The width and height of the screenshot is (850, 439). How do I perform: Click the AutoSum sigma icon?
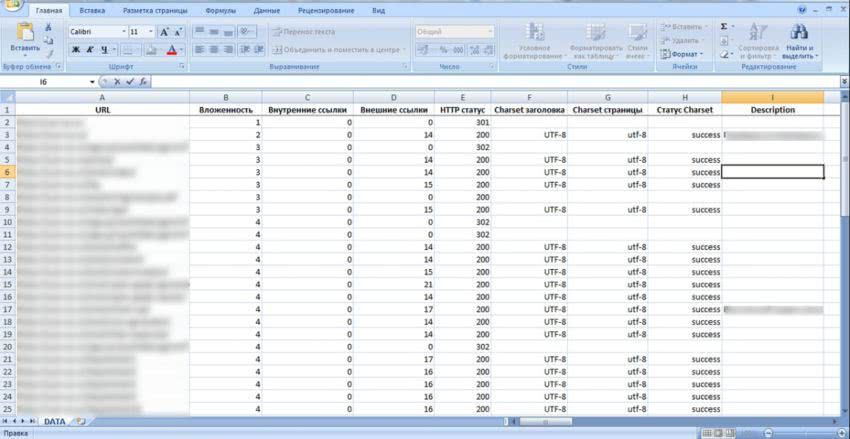pos(724,27)
